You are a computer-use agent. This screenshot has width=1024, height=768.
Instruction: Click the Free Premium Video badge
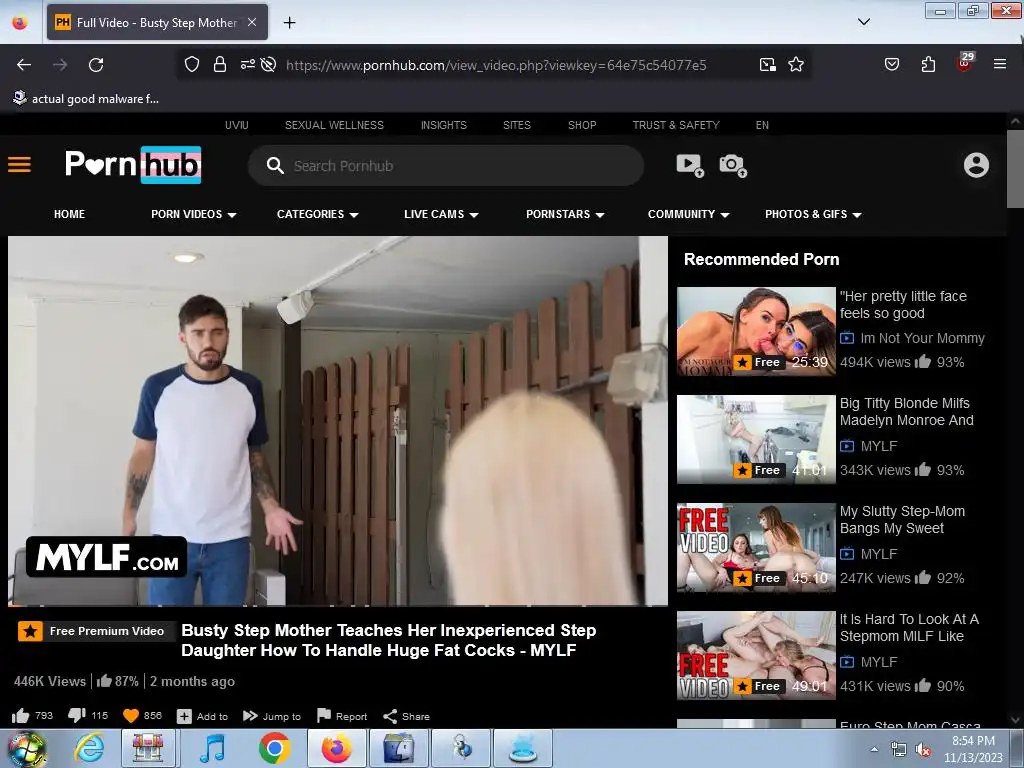pyautogui.click(x=96, y=631)
